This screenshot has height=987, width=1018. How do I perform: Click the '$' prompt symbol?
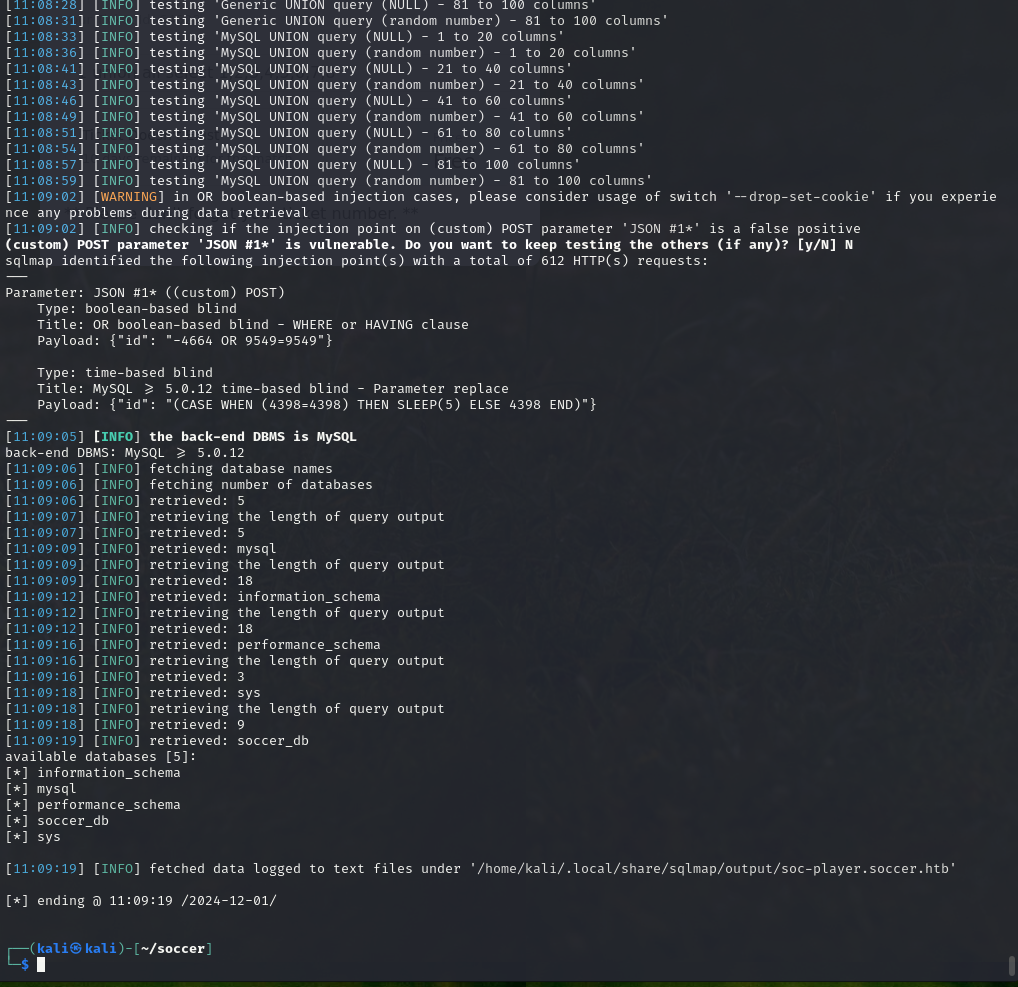tap(25, 965)
